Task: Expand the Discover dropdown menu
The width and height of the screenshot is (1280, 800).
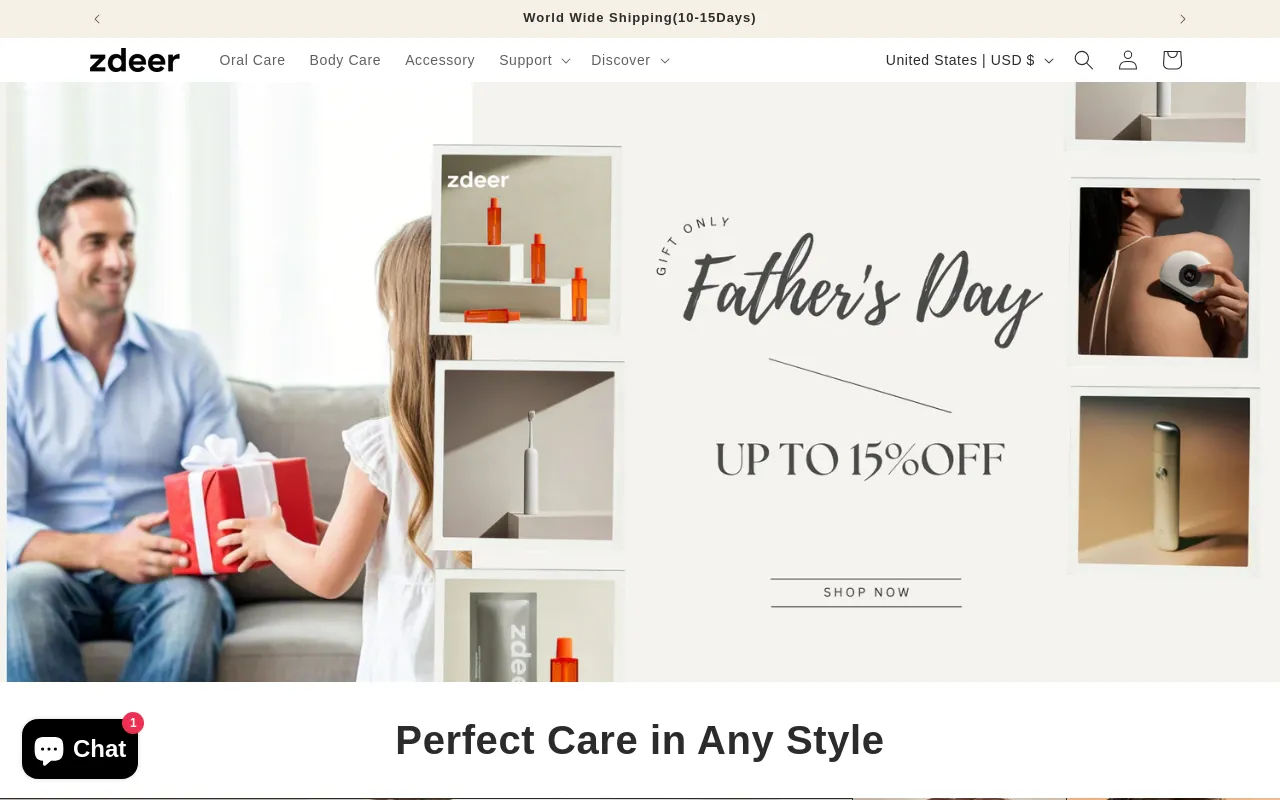Action: (630, 60)
